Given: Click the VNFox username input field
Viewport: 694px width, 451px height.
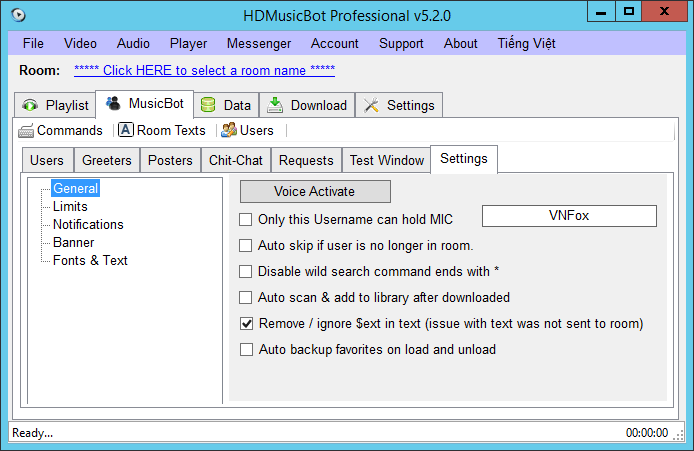Looking at the screenshot, I should [569, 216].
